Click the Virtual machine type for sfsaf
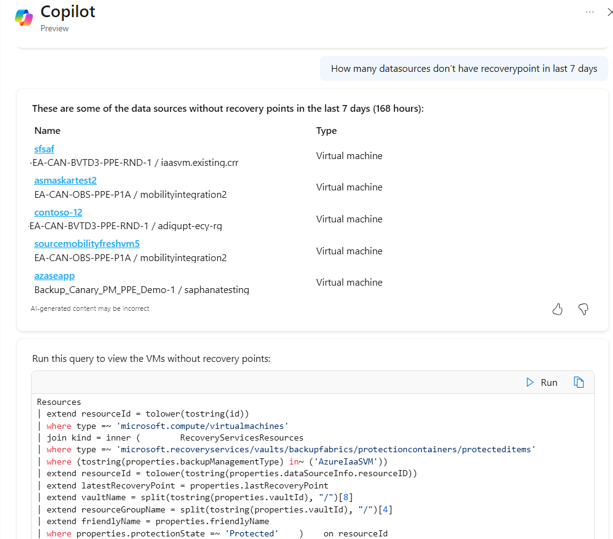Viewport: 613px width, 539px height. click(349, 156)
